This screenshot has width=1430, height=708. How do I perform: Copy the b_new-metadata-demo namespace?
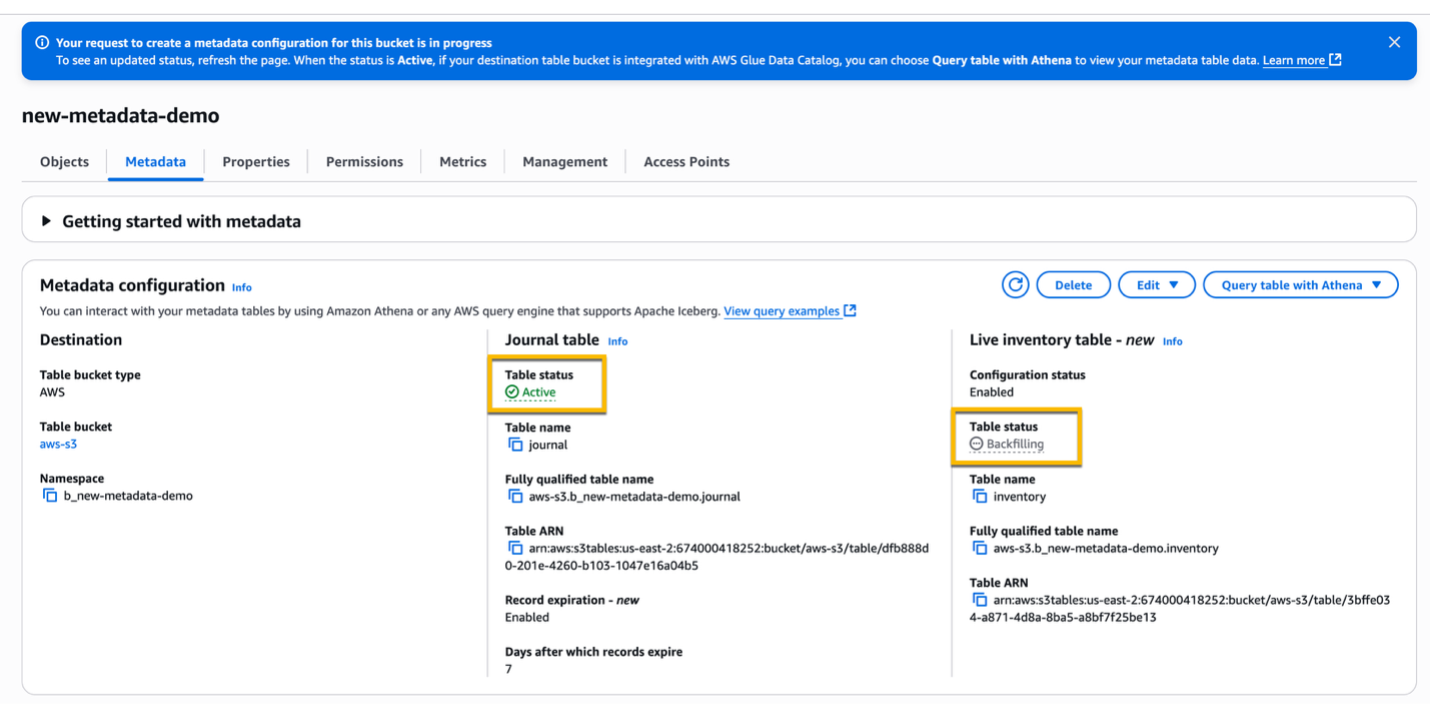click(x=50, y=495)
